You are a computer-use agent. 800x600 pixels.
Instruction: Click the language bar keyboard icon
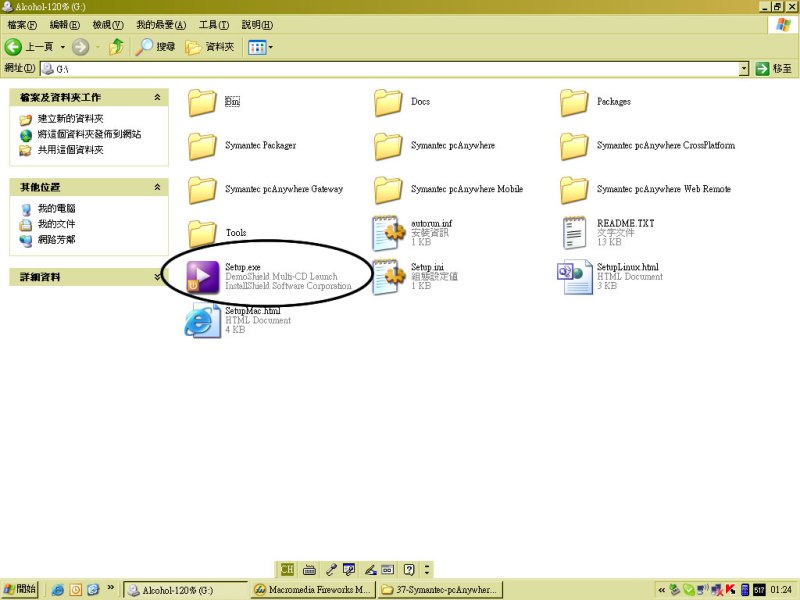(309, 569)
